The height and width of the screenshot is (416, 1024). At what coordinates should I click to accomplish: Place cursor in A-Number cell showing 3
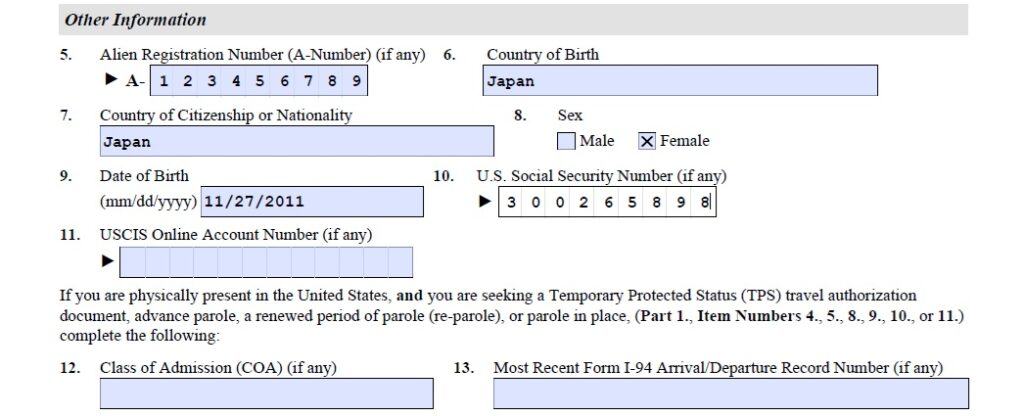pyautogui.click(x=211, y=81)
